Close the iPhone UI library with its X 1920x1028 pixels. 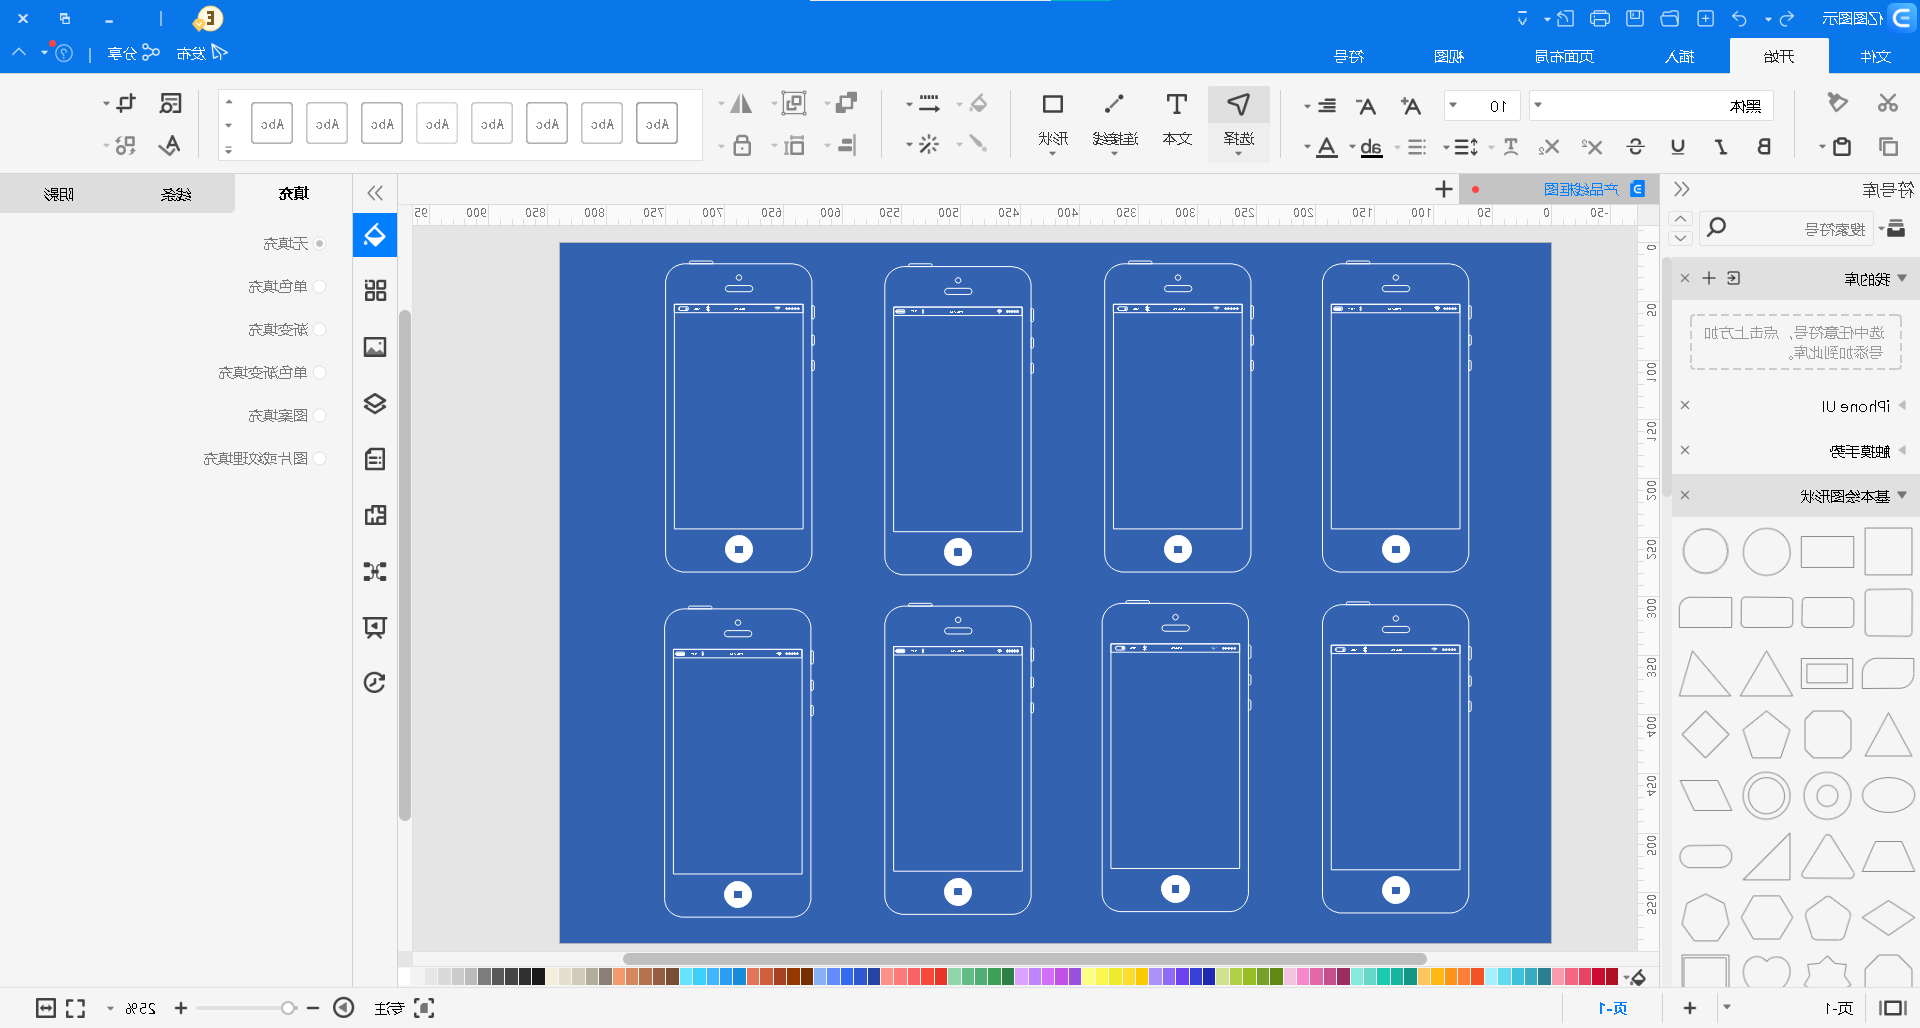coord(1685,405)
